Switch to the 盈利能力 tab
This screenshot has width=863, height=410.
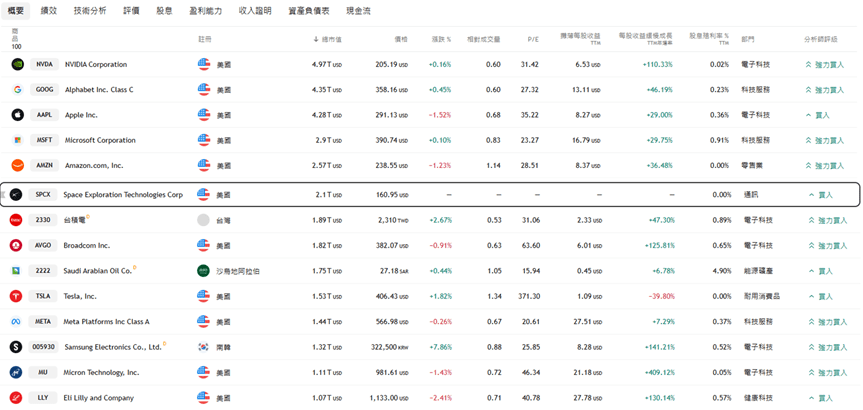206,10
